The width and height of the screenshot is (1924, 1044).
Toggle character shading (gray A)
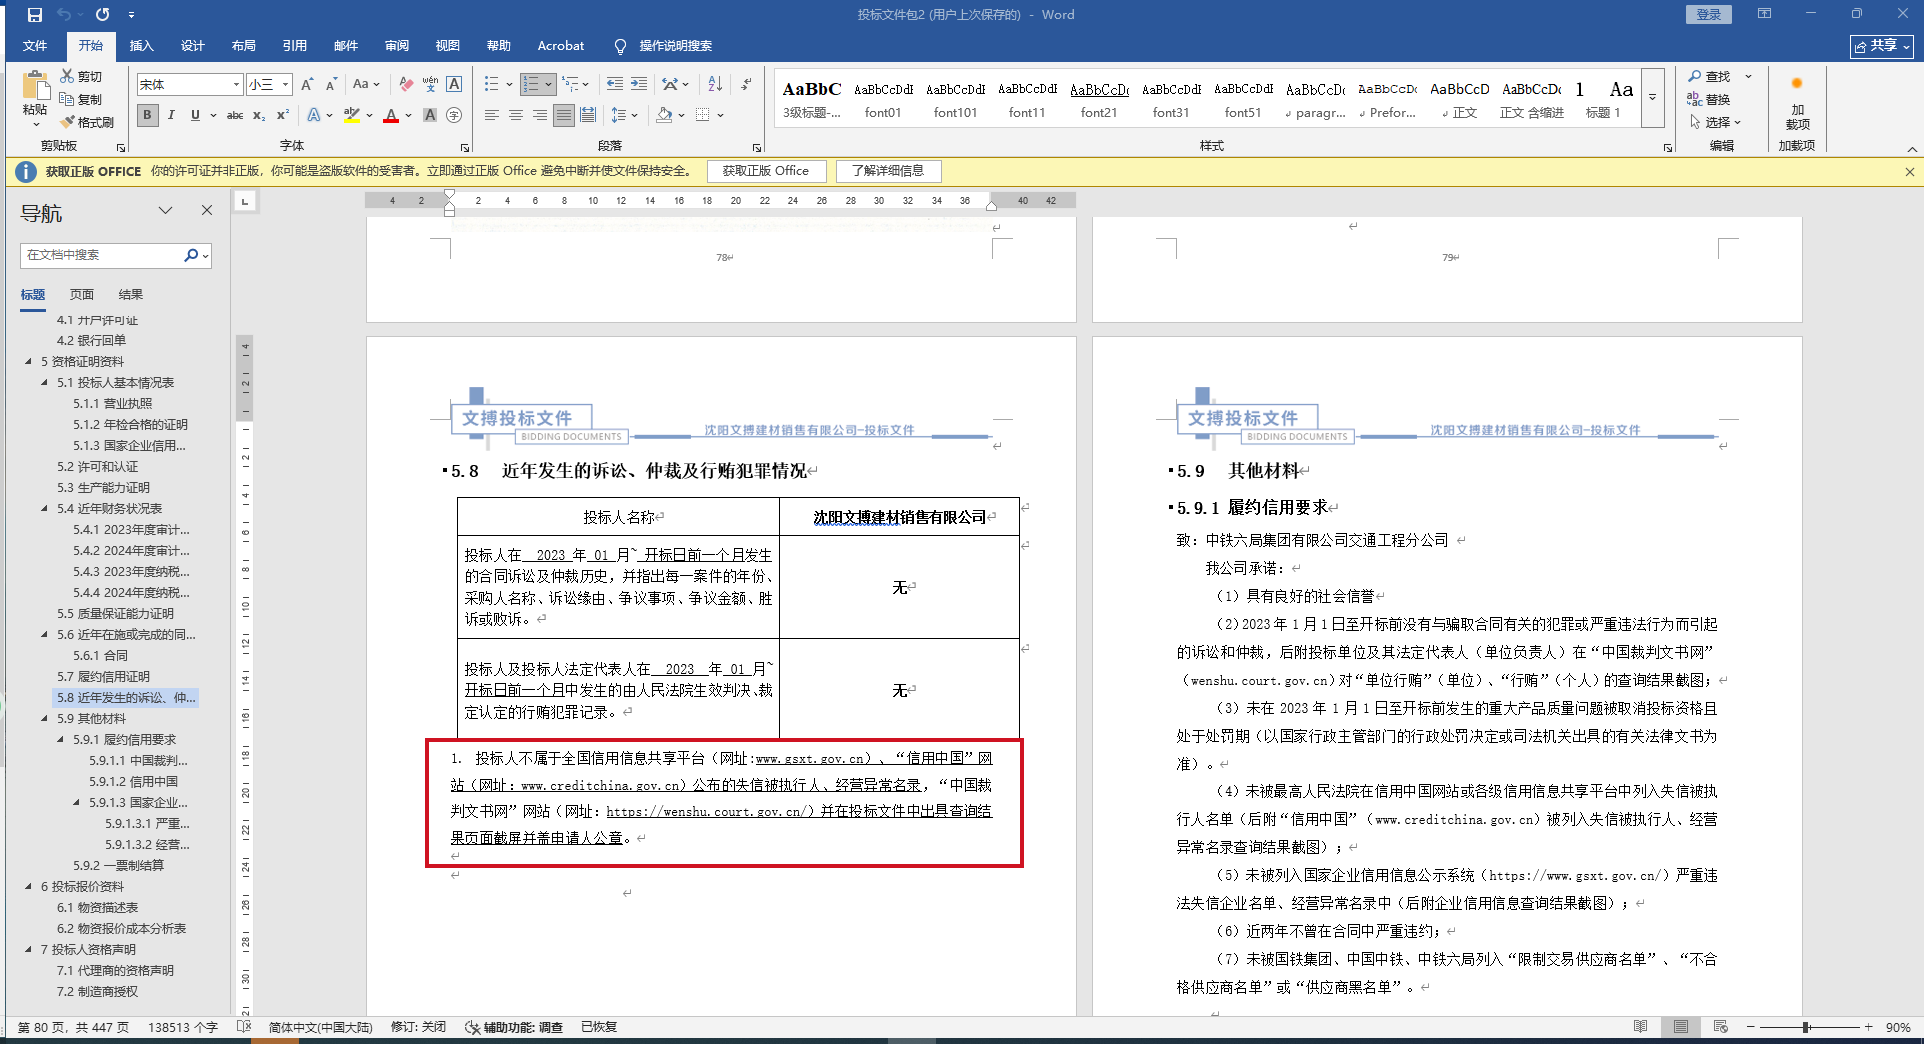[x=430, y=115]
